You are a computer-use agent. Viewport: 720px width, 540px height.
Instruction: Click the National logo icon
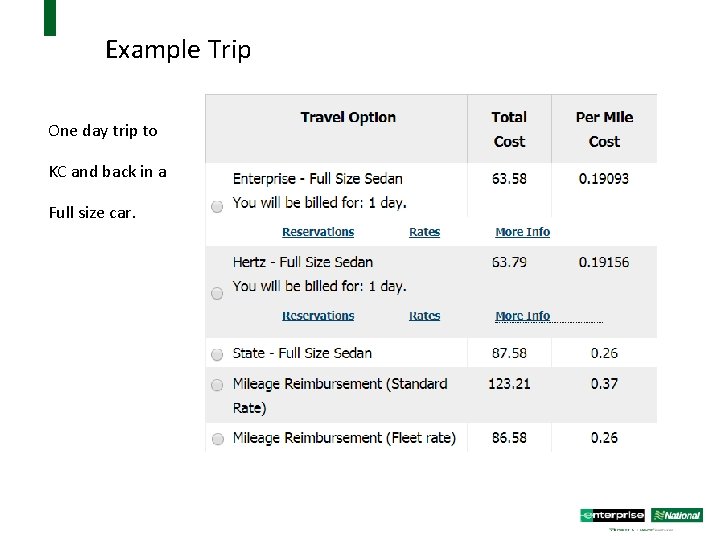(677, 515)
